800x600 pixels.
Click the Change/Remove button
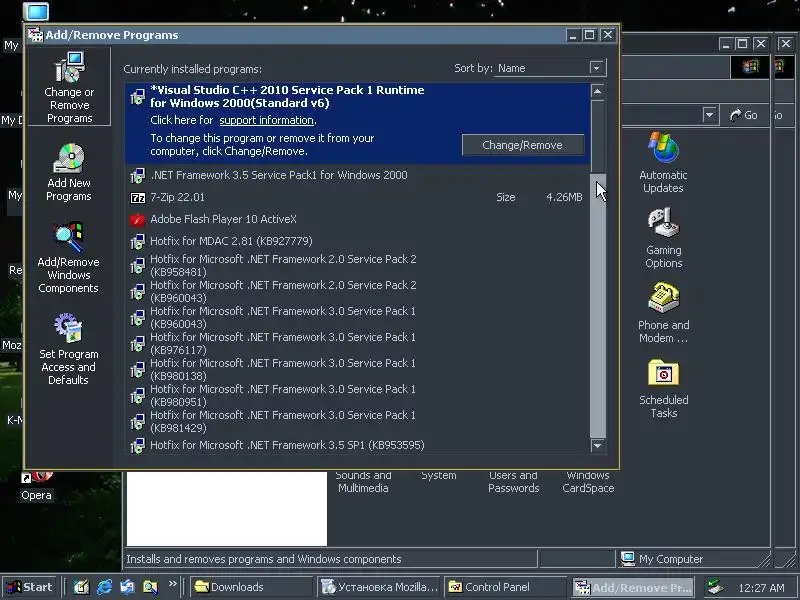pos(522,145)
